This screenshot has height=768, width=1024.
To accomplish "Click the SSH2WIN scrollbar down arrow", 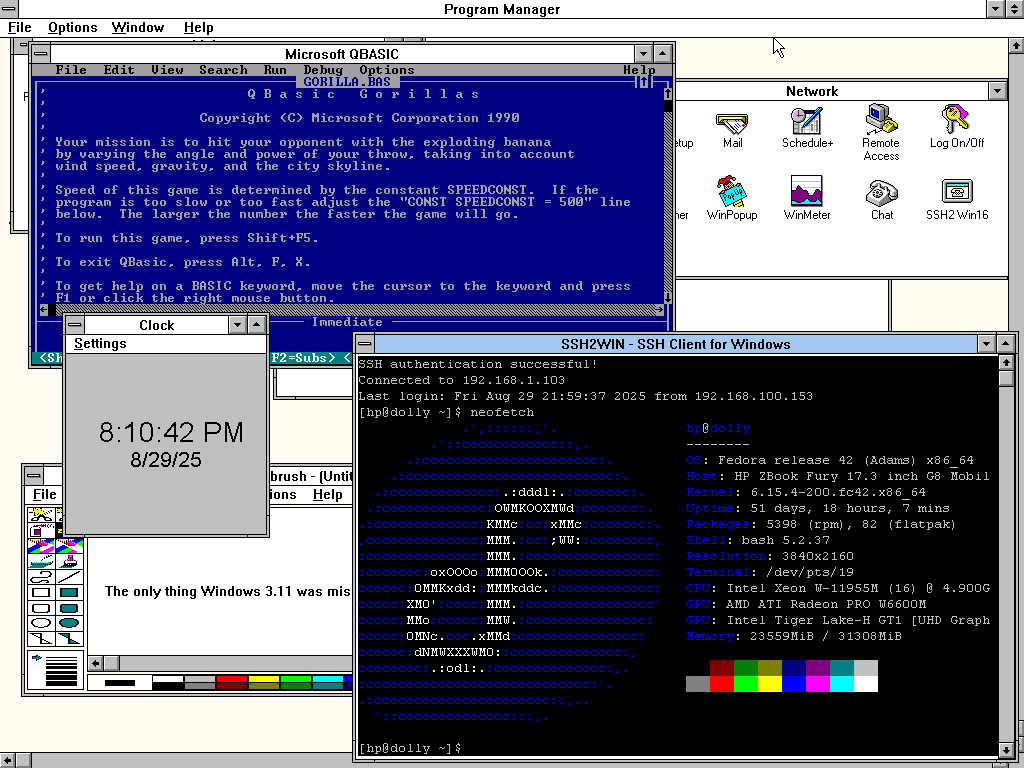I will pos(1006,750).
